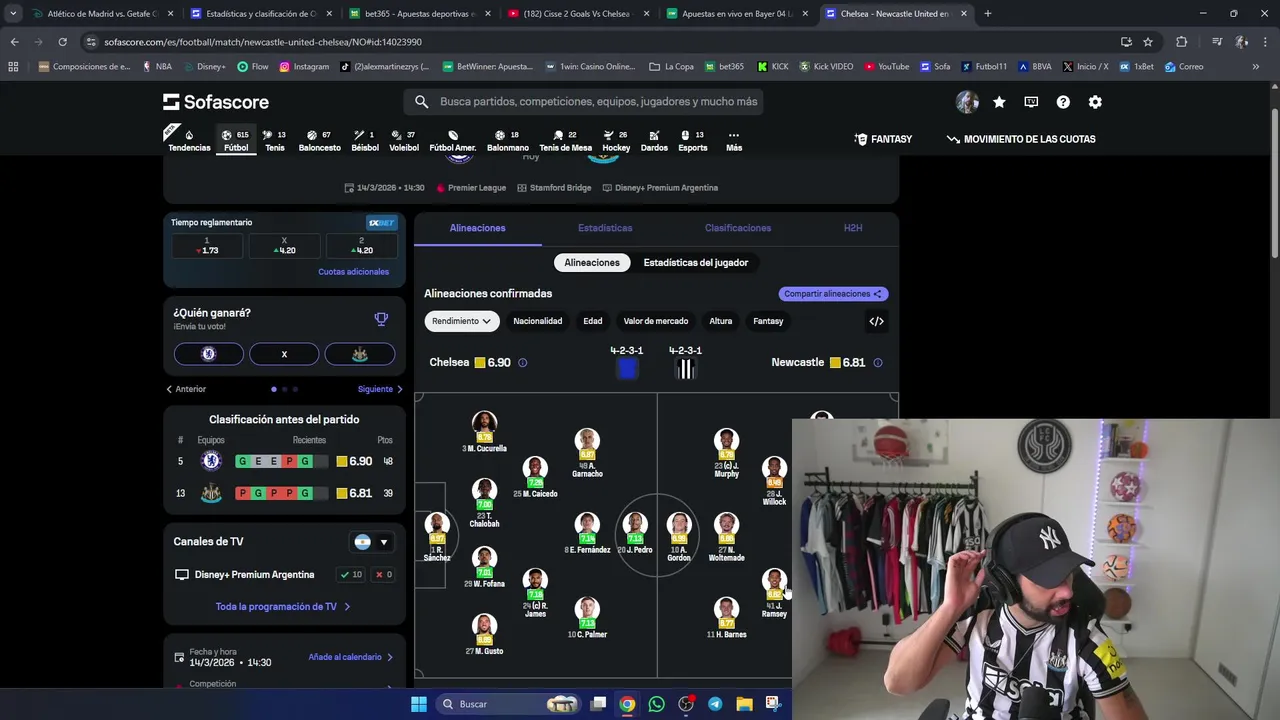Click info icon next to Newcastle rating
This screenshot has height=720, width=1280.
coord(878,363)
